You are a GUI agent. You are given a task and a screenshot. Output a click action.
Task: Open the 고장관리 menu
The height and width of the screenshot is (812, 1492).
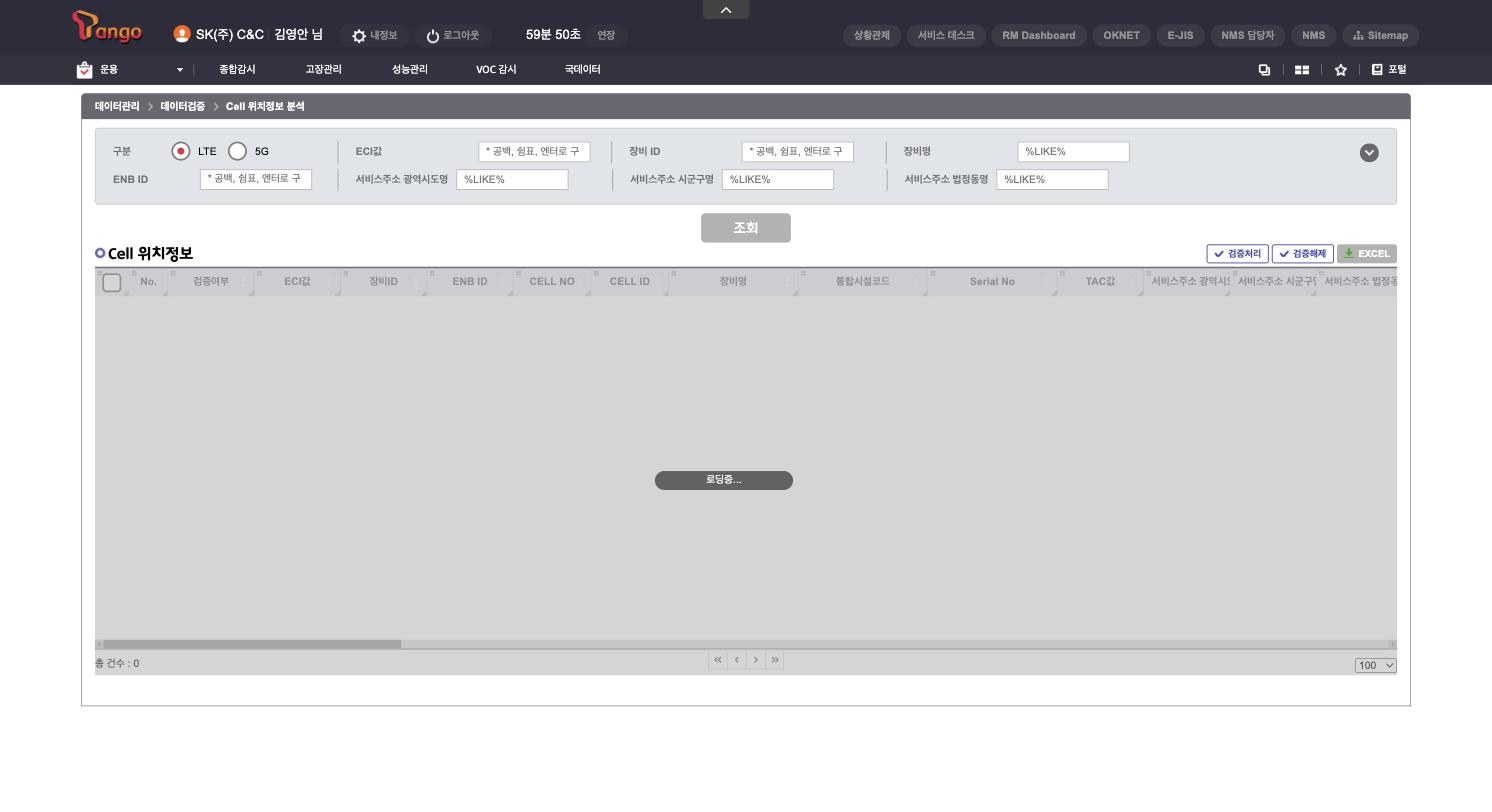pyautogui.click(x=323, y=70)
